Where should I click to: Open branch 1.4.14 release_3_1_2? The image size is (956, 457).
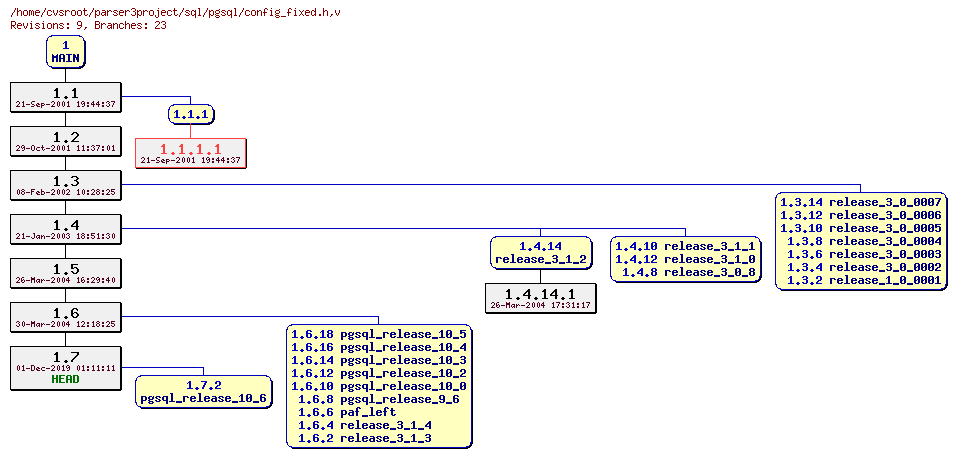pos(541,253)
